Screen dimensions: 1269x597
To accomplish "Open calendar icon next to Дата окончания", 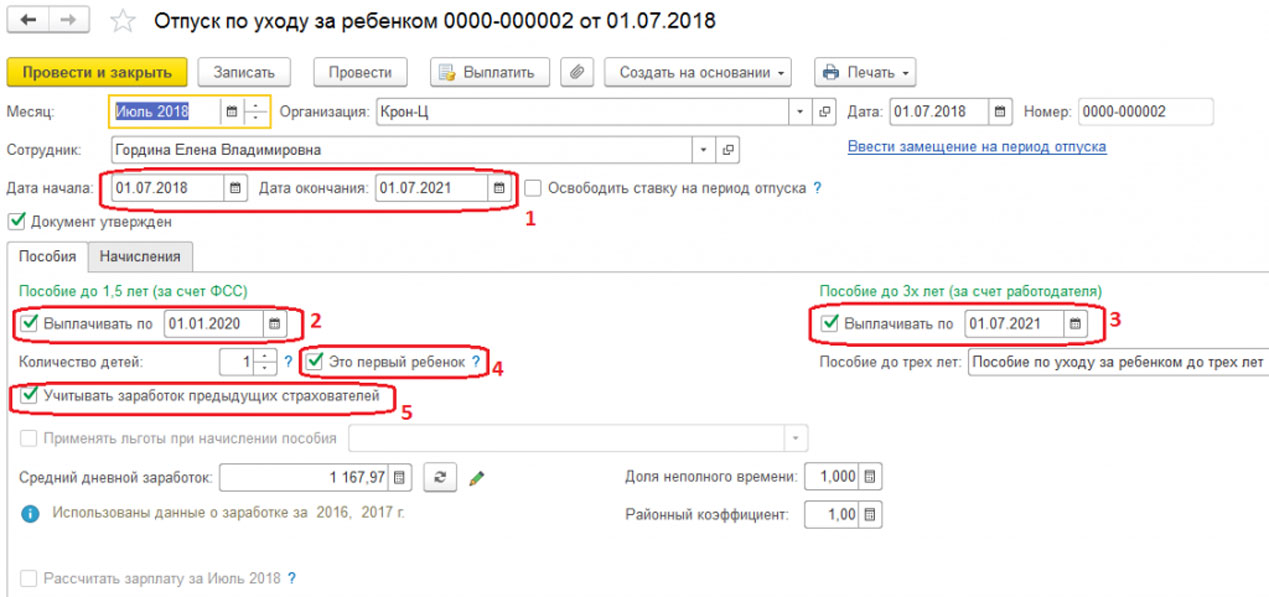I will coord(498,189).
